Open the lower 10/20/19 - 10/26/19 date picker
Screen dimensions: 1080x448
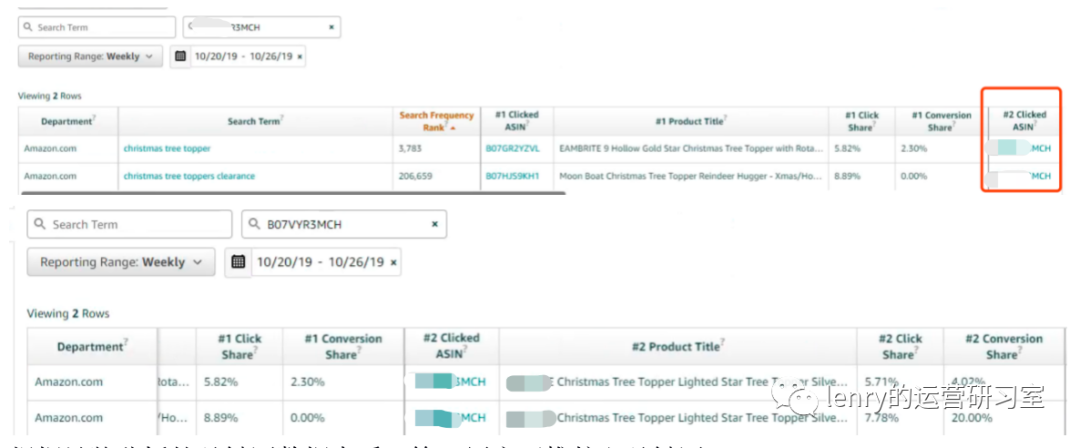click(320, 262)
